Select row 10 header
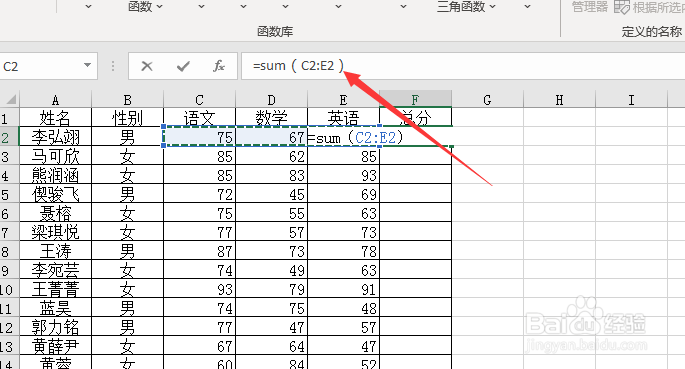The height and width of the screenshot is (369, 685). (x=9, y=289)
